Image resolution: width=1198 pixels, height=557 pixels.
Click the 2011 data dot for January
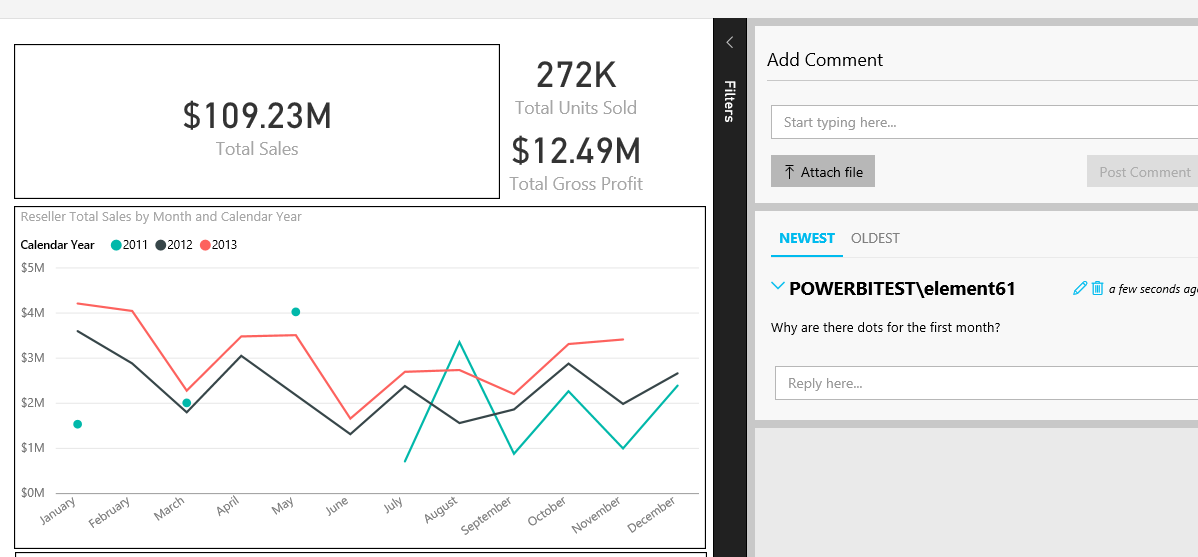pyautogui.click(x=78, y=424)
